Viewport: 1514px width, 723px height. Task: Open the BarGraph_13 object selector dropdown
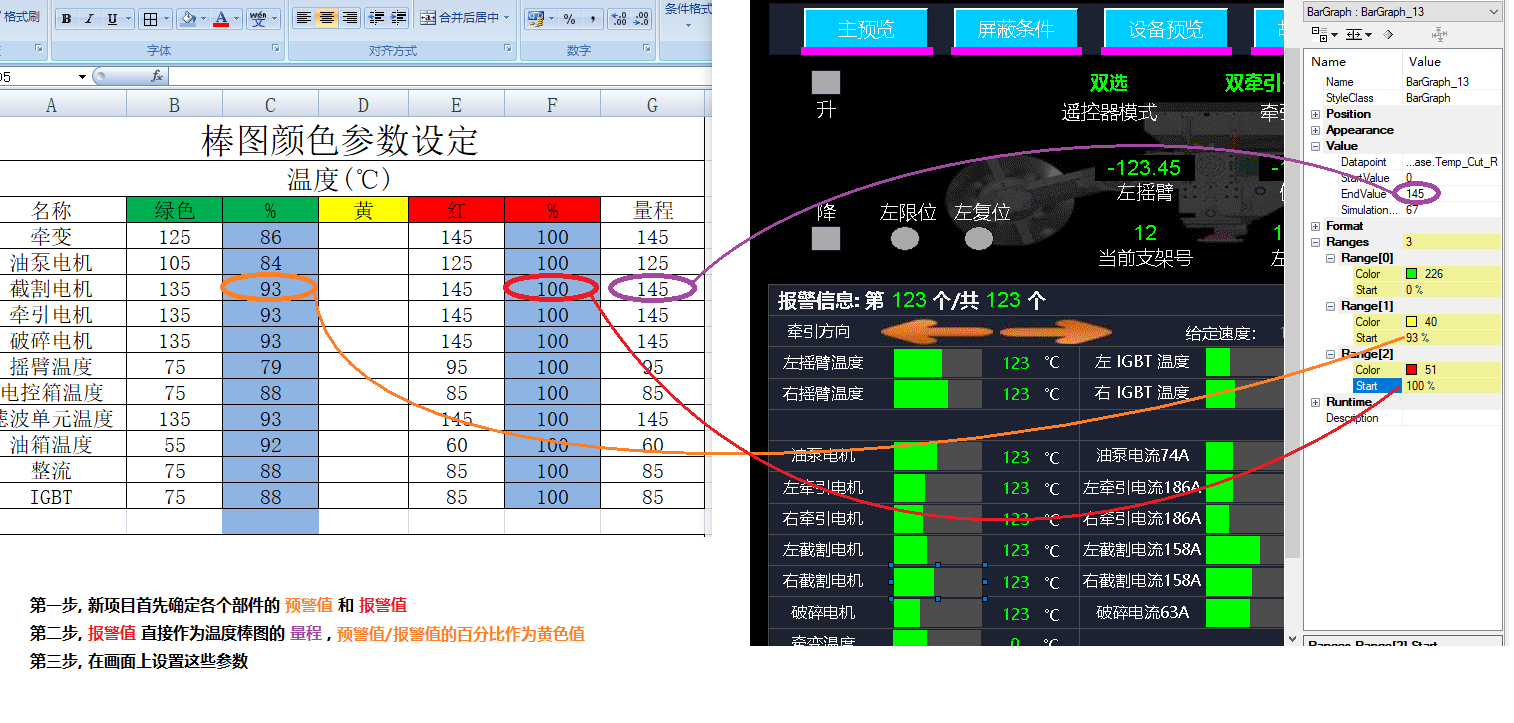1494,12
